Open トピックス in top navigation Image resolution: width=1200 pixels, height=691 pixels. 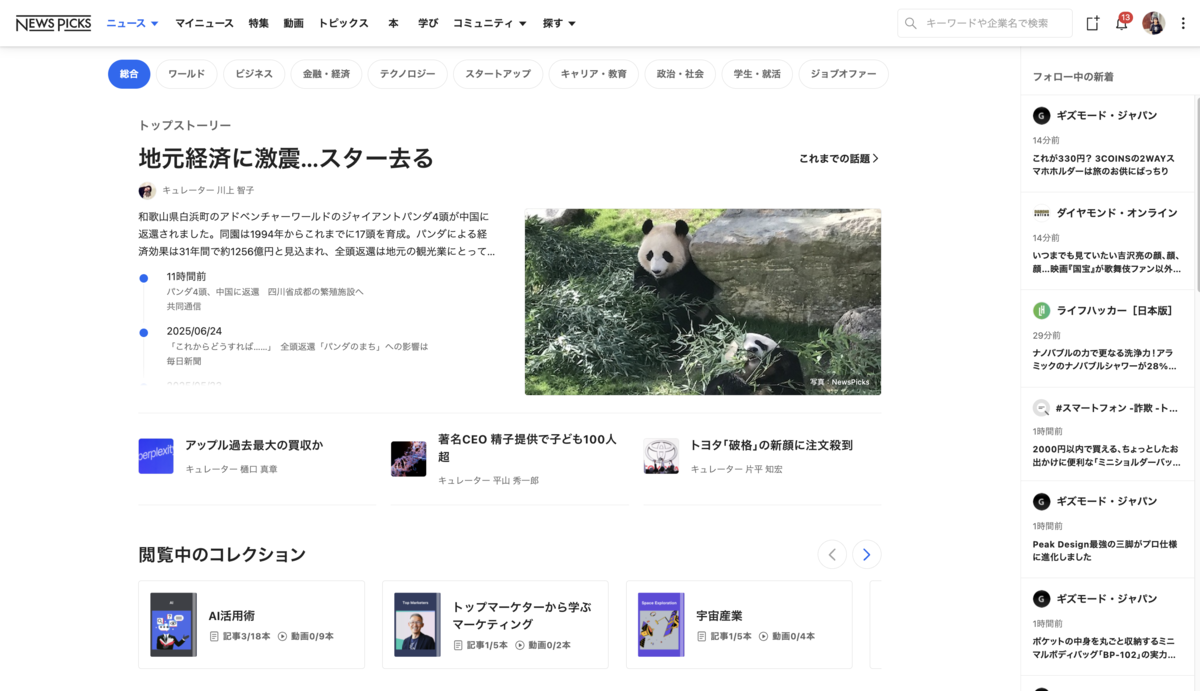(343, 23)
